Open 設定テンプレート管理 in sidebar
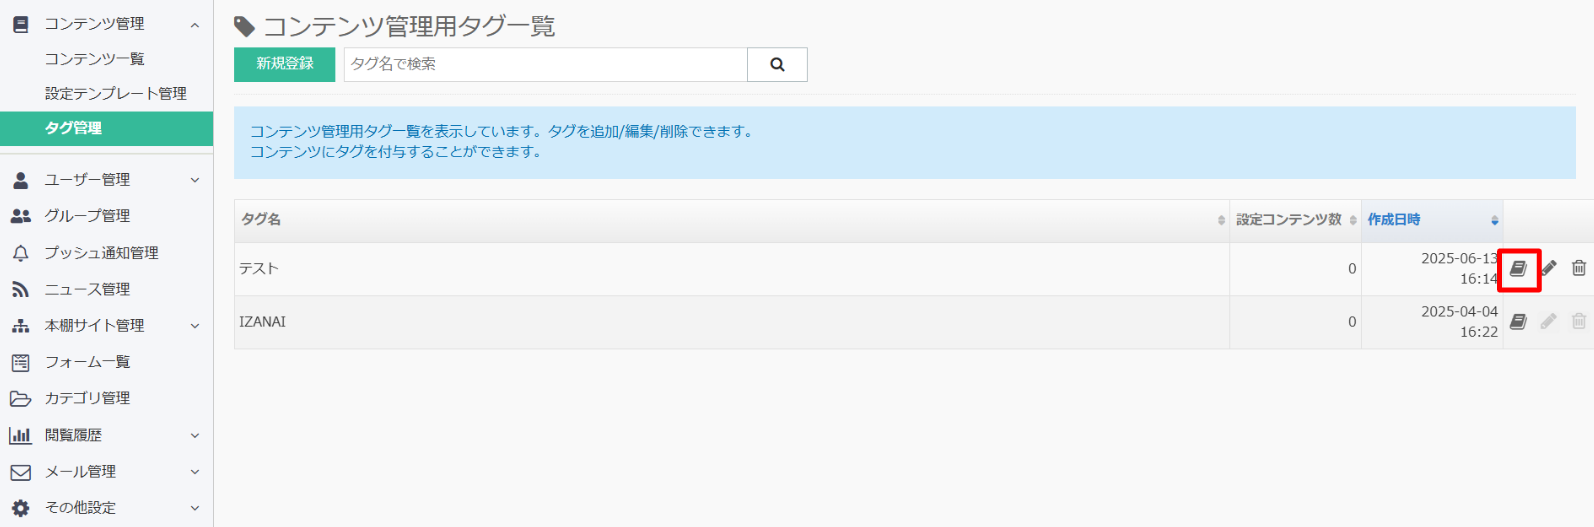 (x=116, y=93)
